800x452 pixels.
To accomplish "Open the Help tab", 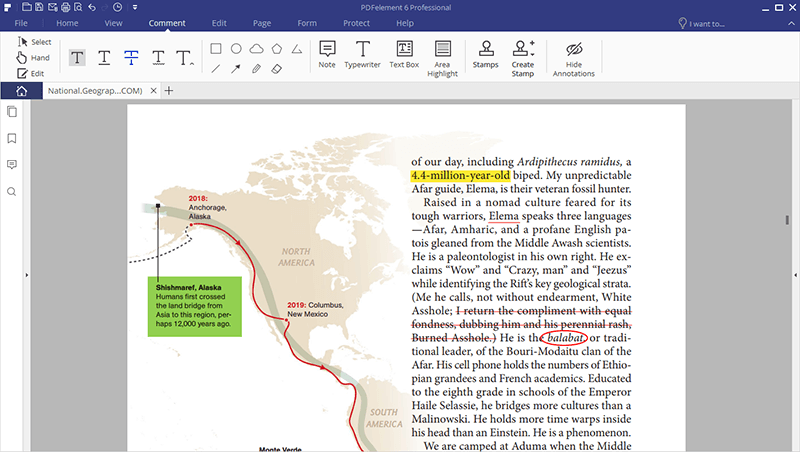I will (x=405, y=23).
